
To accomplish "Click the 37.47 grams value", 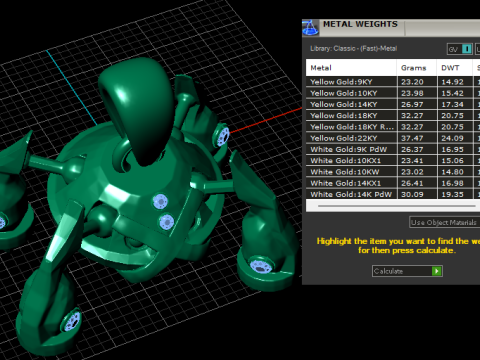I will tap(412, 138).
